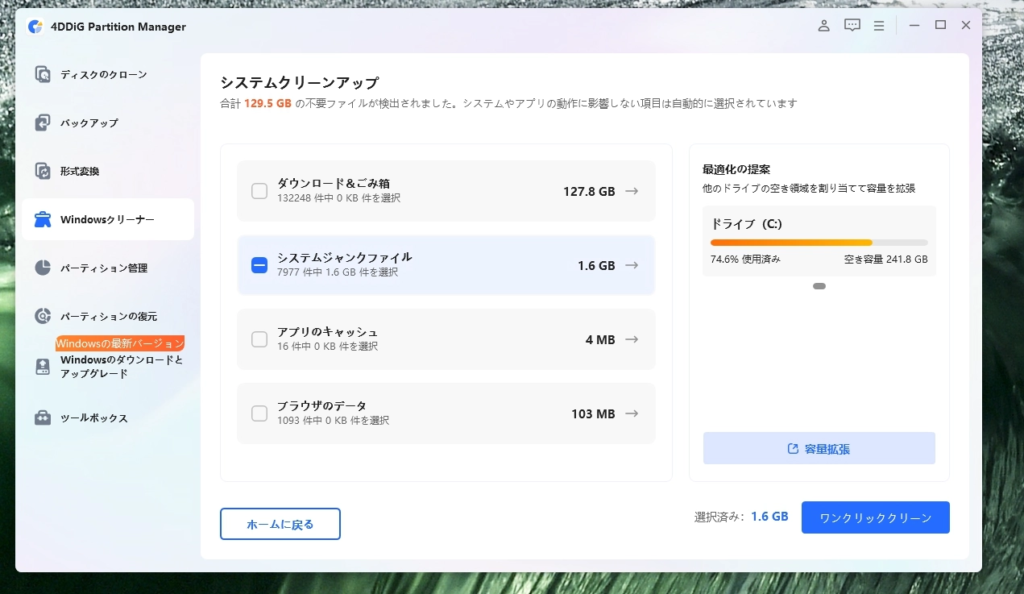Expand the system junk files arrow
1024x594 pixels.
pos(631,265)
